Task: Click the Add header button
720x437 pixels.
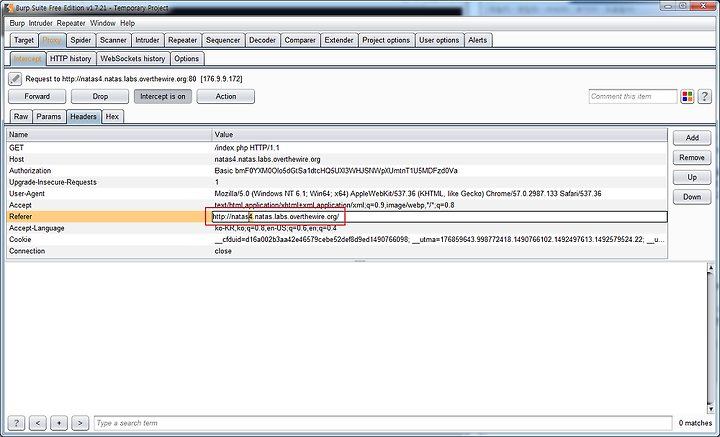Action: (692, 138)
